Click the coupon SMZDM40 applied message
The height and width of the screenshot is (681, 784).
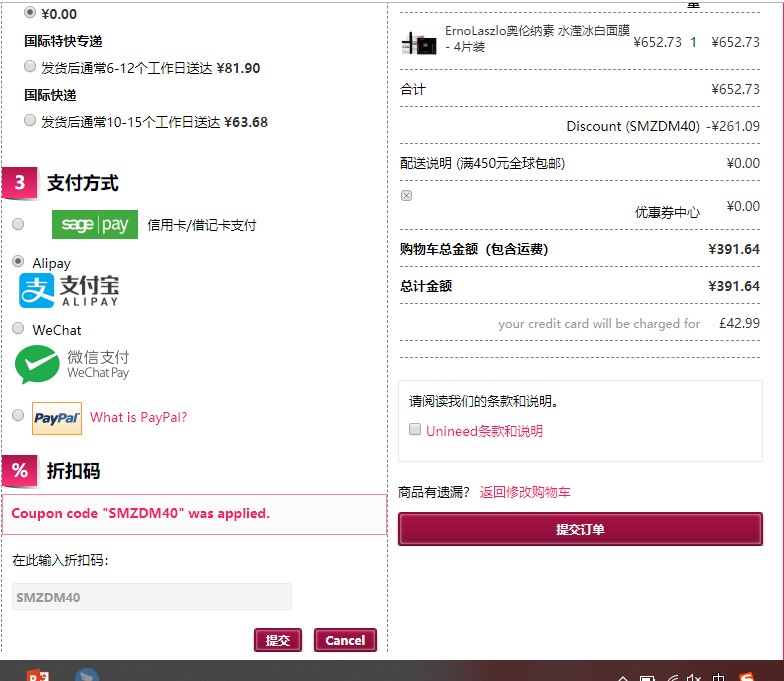click(x=194, y=514)
